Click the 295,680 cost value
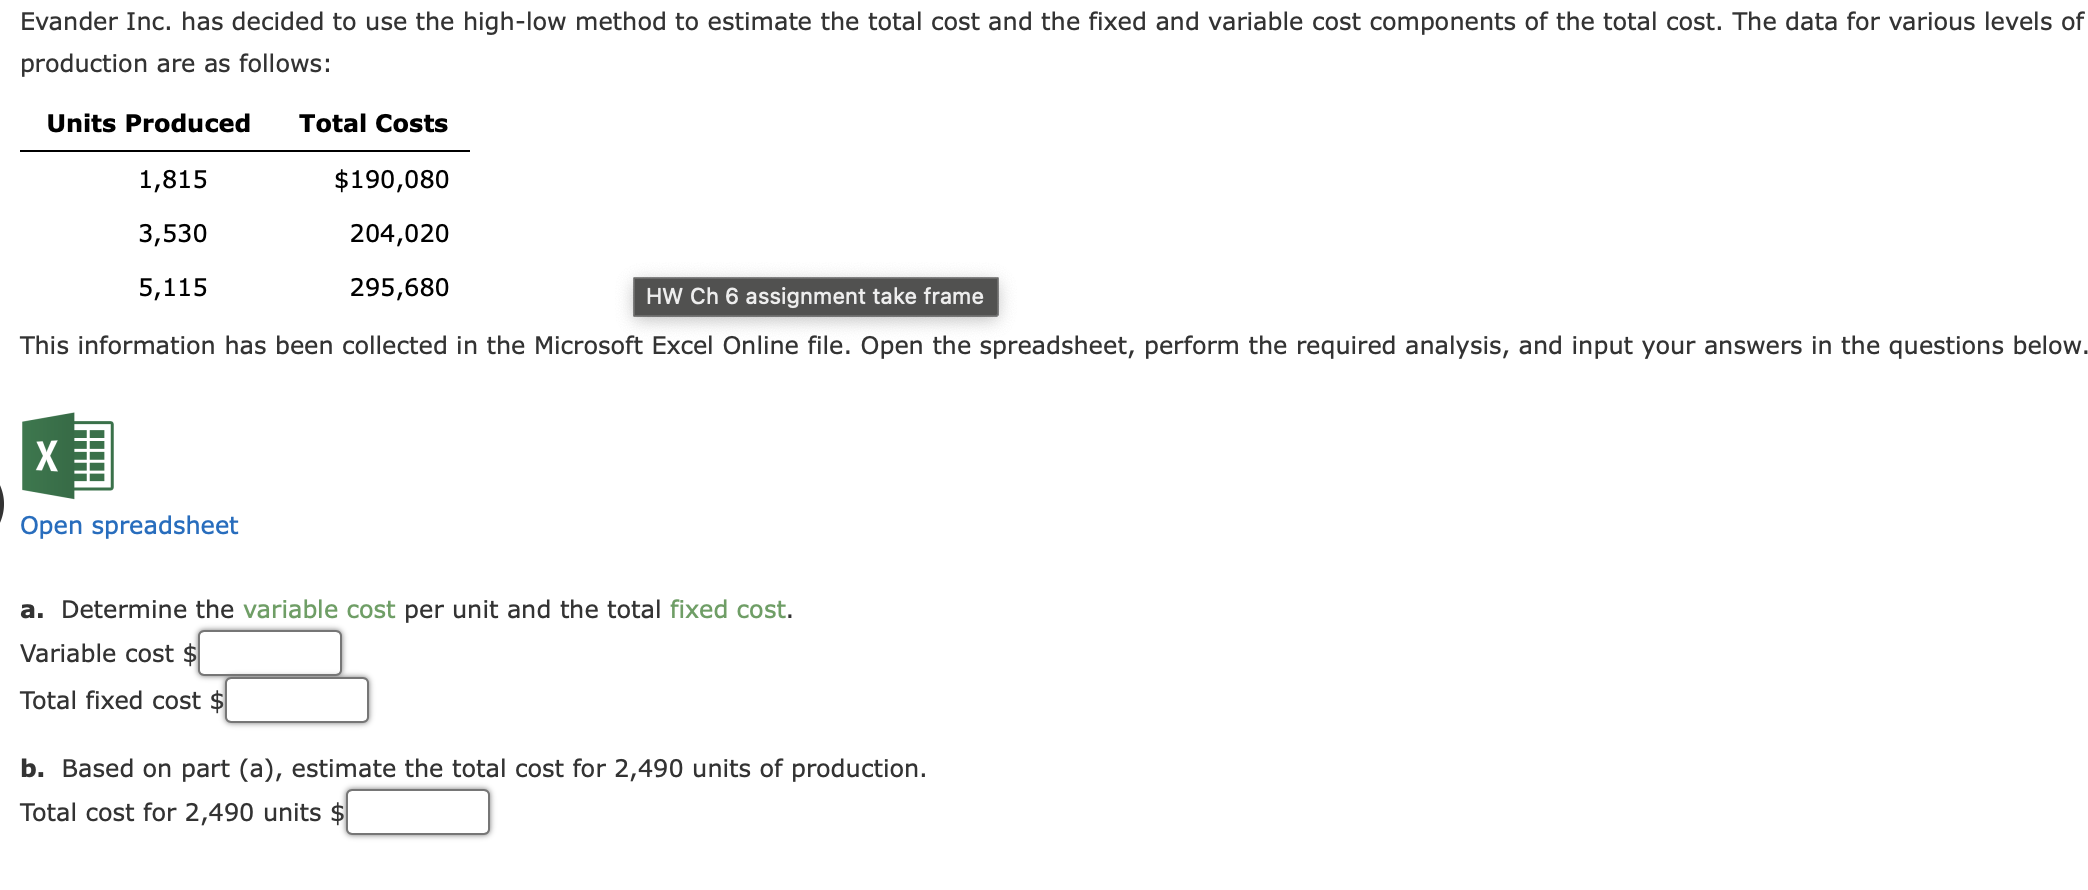 tap(399, 286)
